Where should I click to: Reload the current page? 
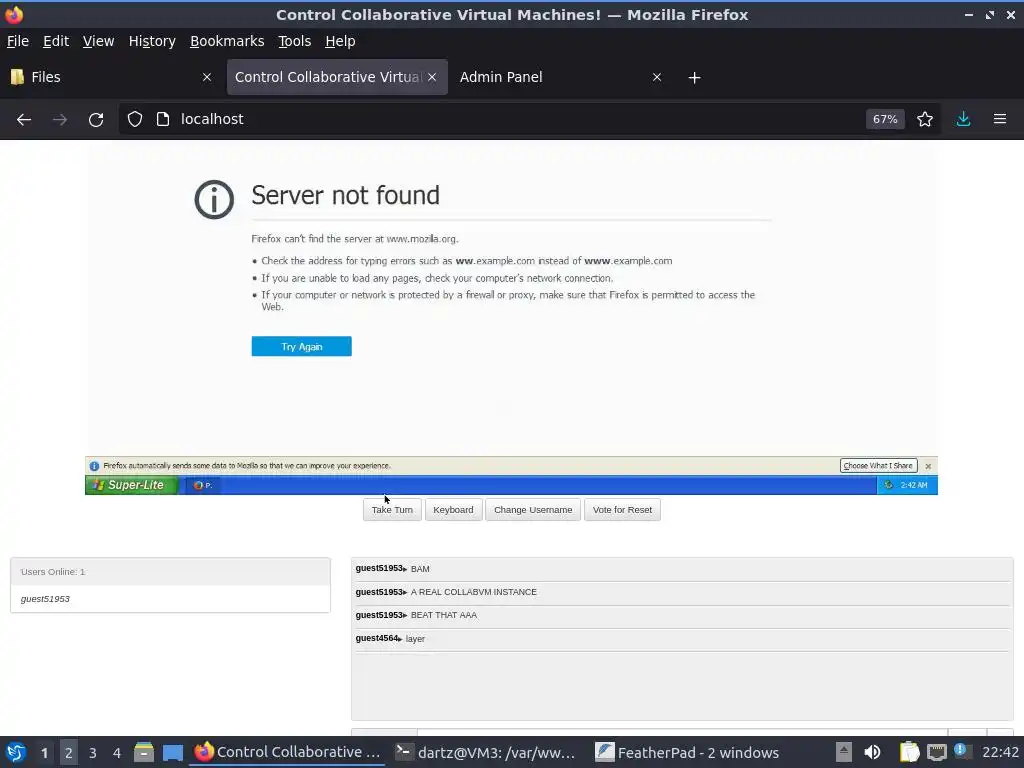coord(96,120)
